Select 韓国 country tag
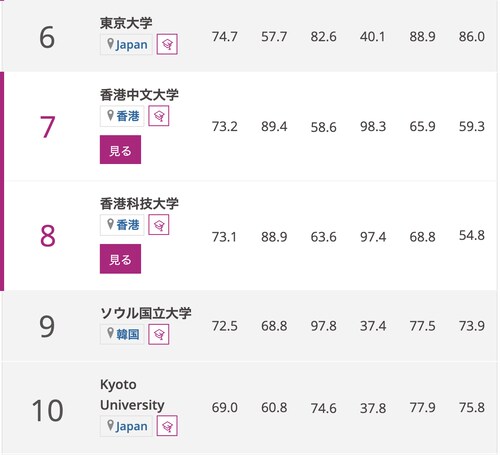Screen dimensions: 500x455 tap(122, 334)
